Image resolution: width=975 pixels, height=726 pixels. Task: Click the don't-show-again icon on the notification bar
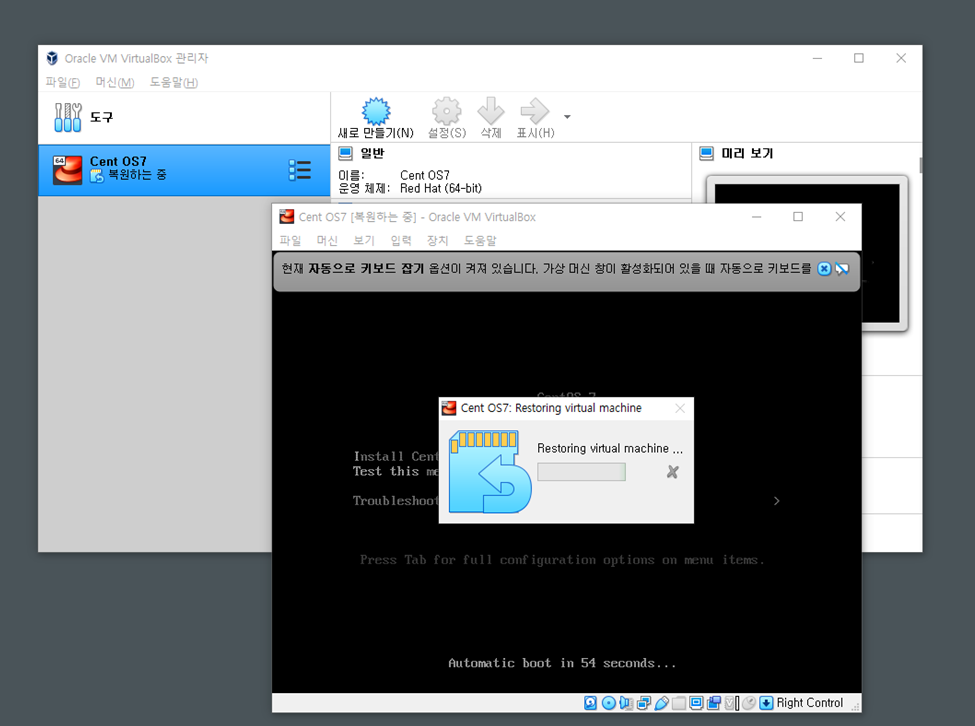click(x=842, y=269)
